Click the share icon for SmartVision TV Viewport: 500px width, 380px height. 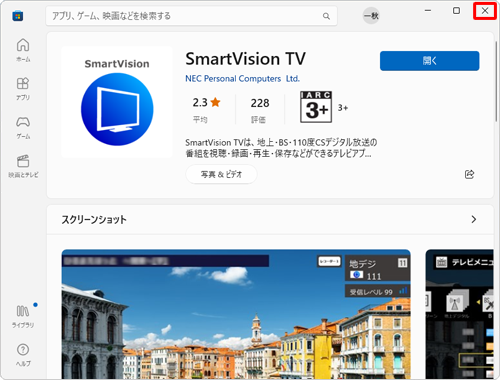pyautogui.click(x=469, y=174)
